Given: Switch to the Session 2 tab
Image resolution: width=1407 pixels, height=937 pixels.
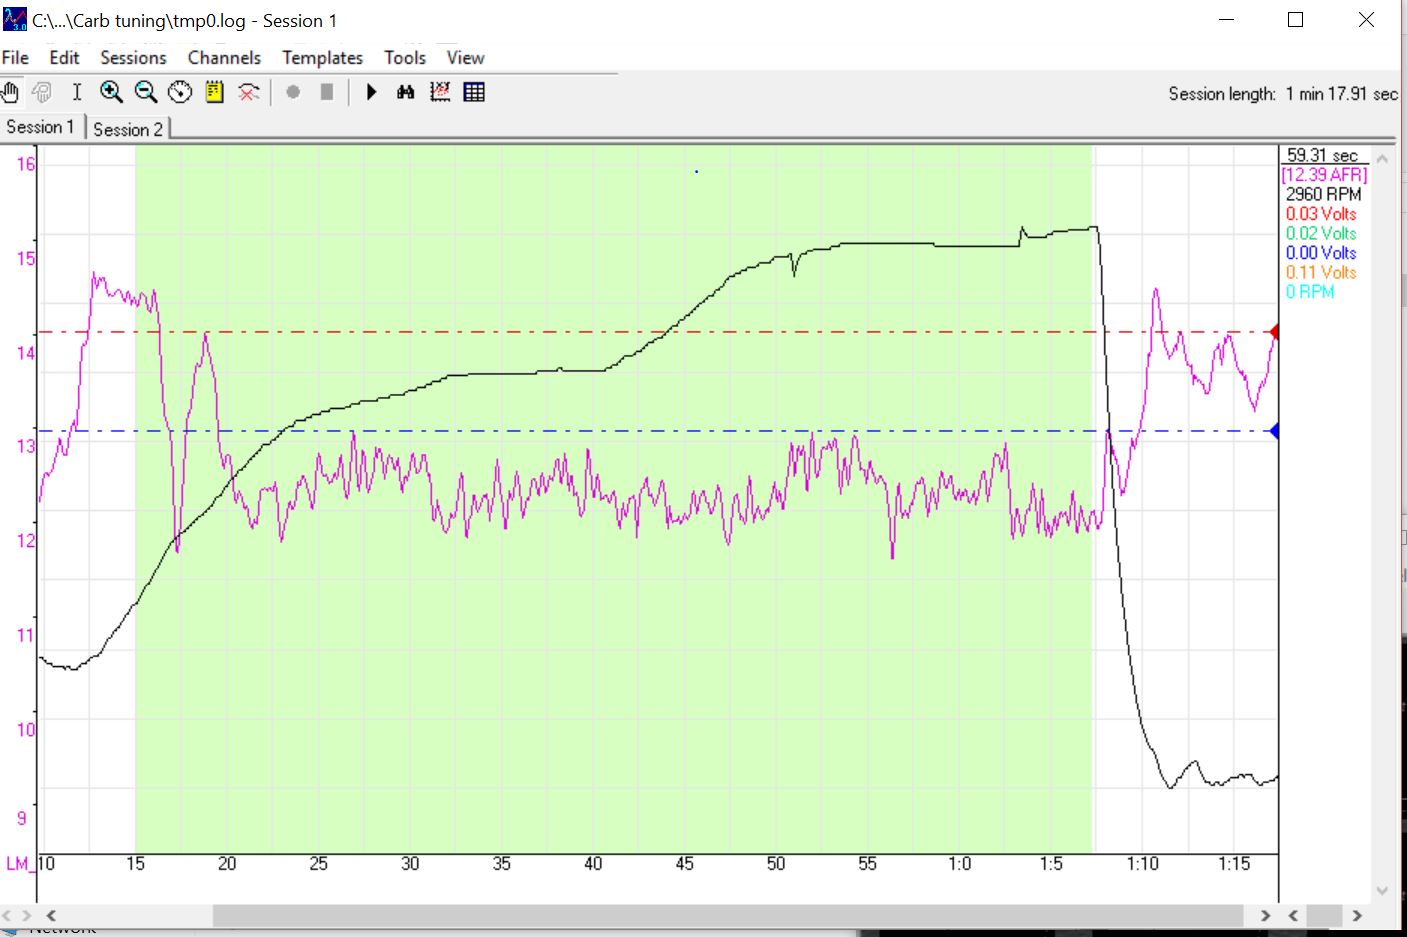Looking at the screenshot, I should 128,129.
